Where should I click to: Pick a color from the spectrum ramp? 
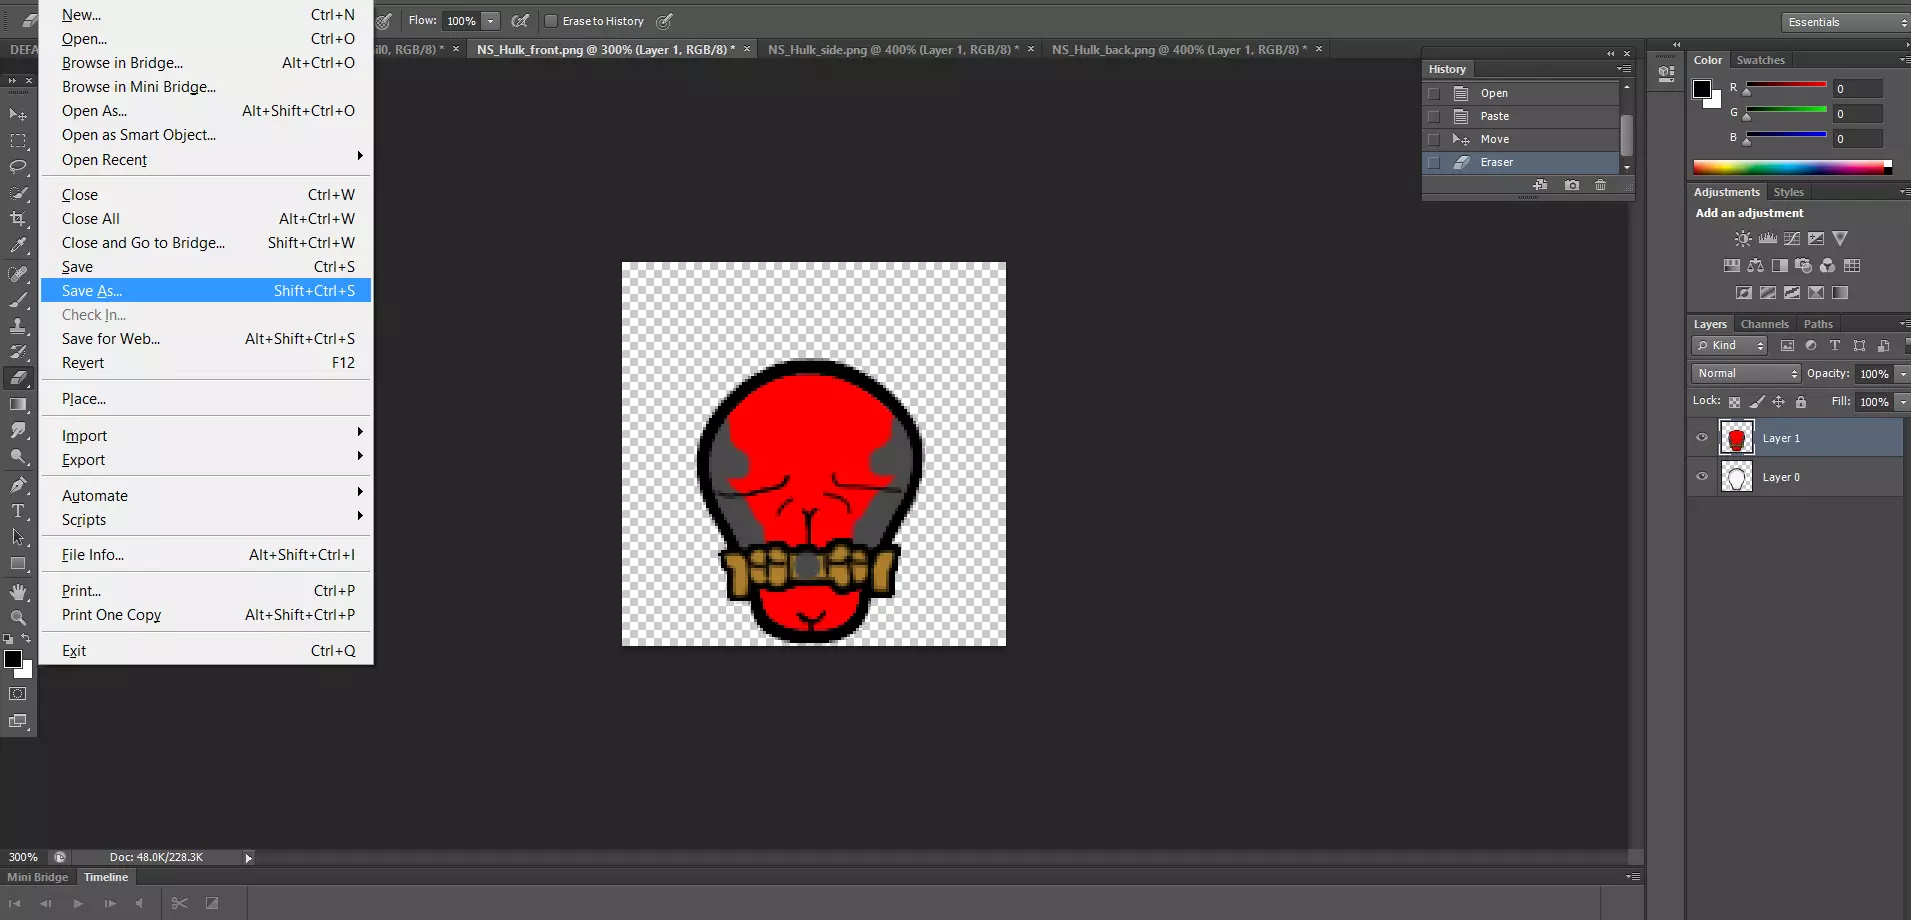click(1792, 167)
